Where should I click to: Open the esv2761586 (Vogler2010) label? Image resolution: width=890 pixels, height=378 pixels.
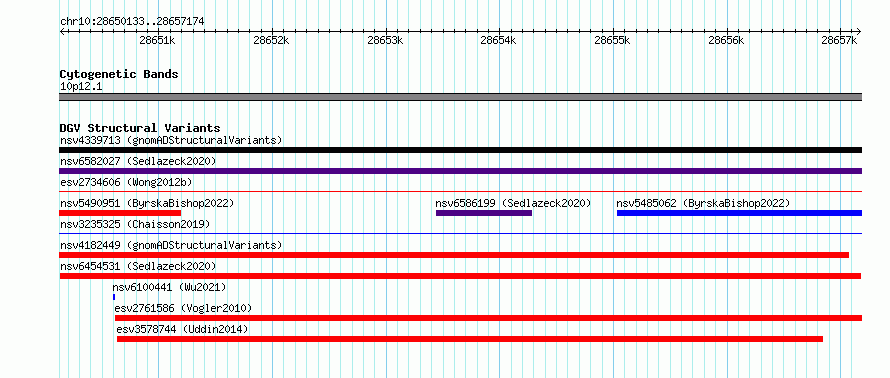183,308
